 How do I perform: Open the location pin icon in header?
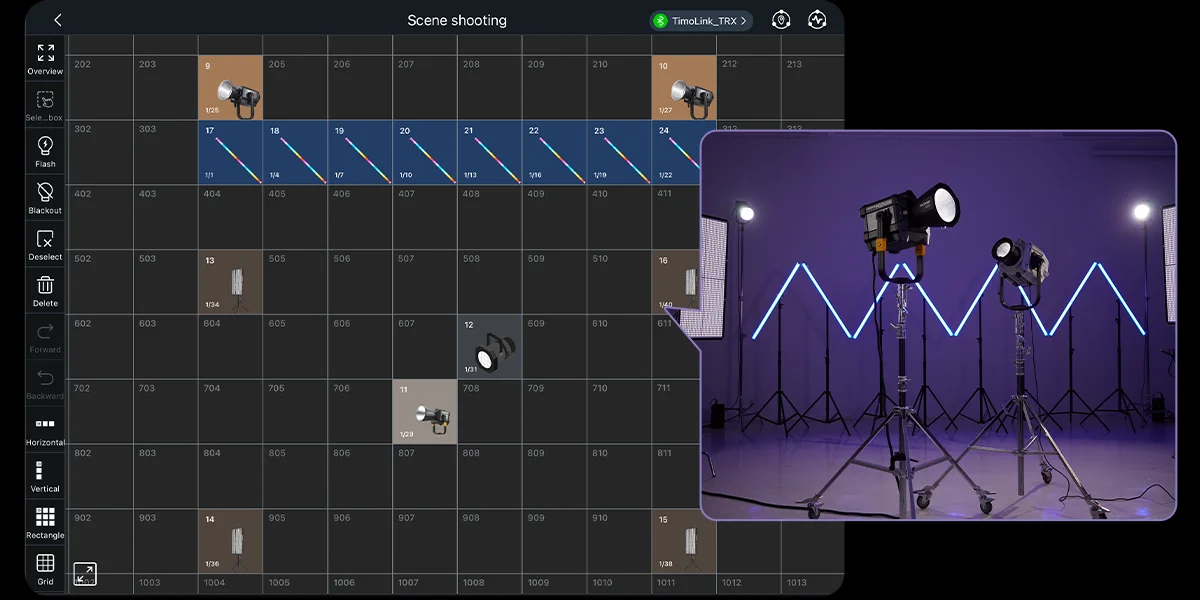point(781,21)
